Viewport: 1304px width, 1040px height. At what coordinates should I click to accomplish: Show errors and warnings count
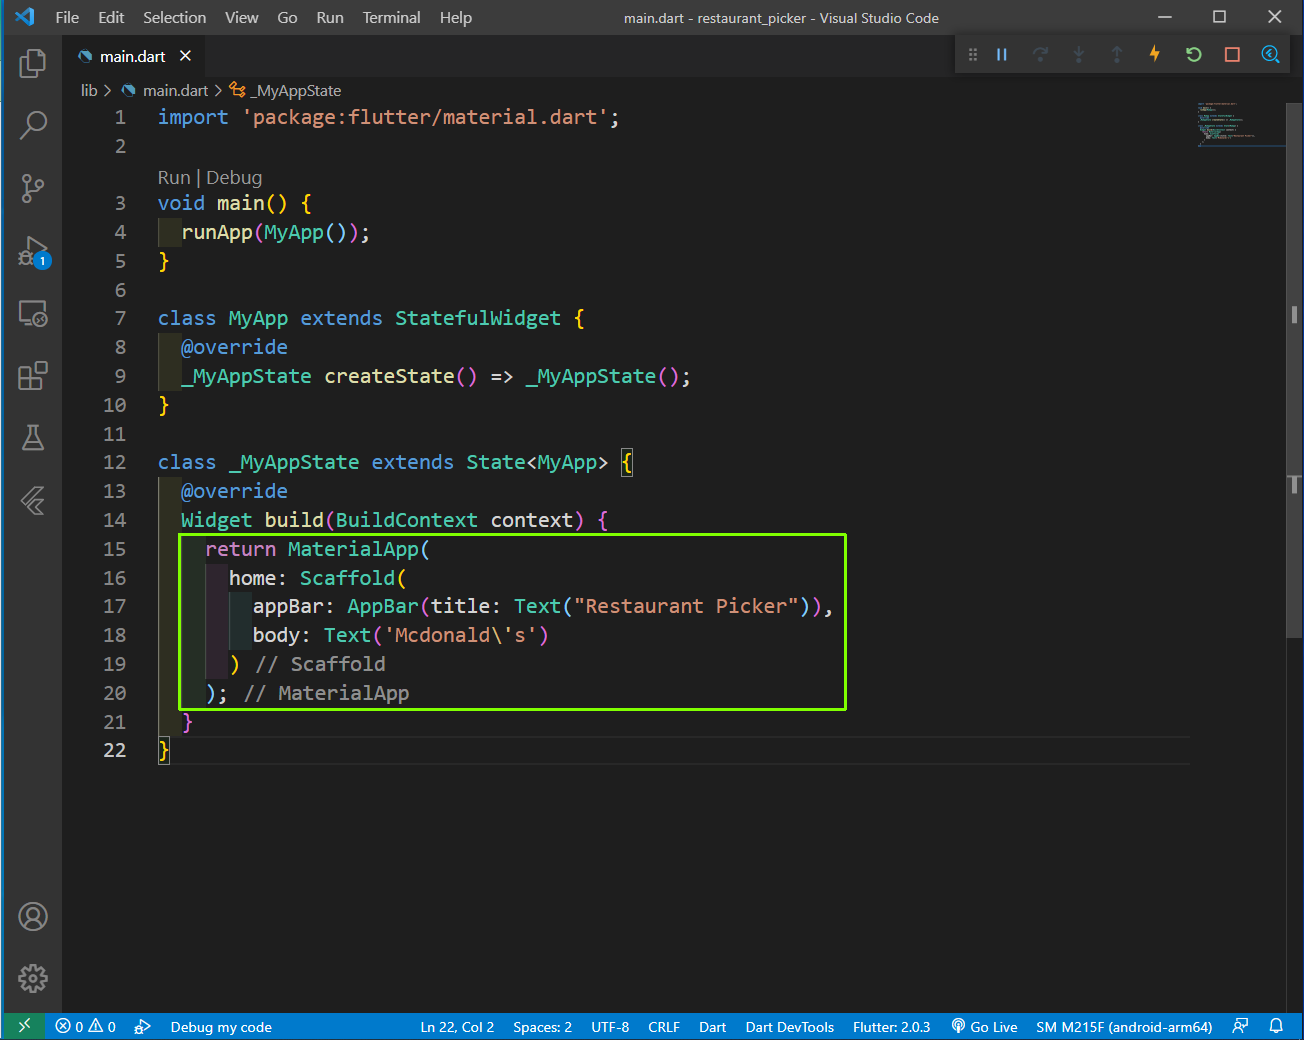tap(85, 1026)
